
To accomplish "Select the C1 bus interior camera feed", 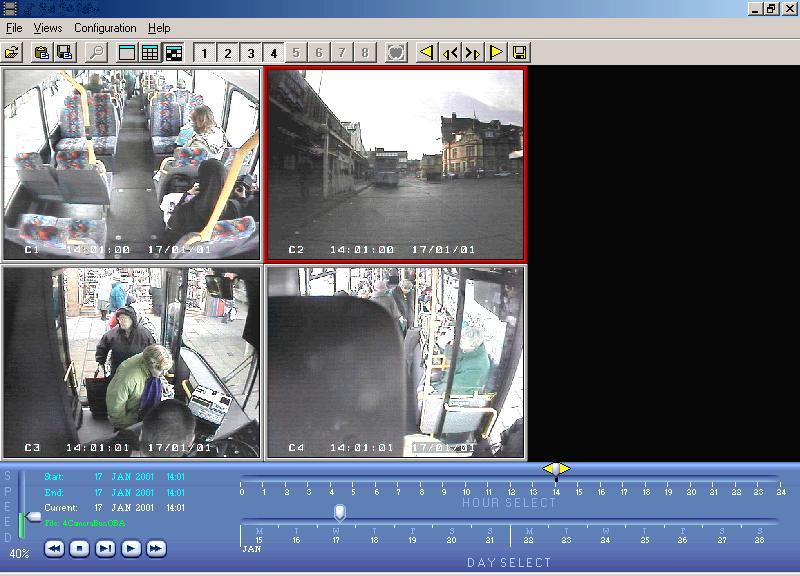I will (x=131, y=164).
